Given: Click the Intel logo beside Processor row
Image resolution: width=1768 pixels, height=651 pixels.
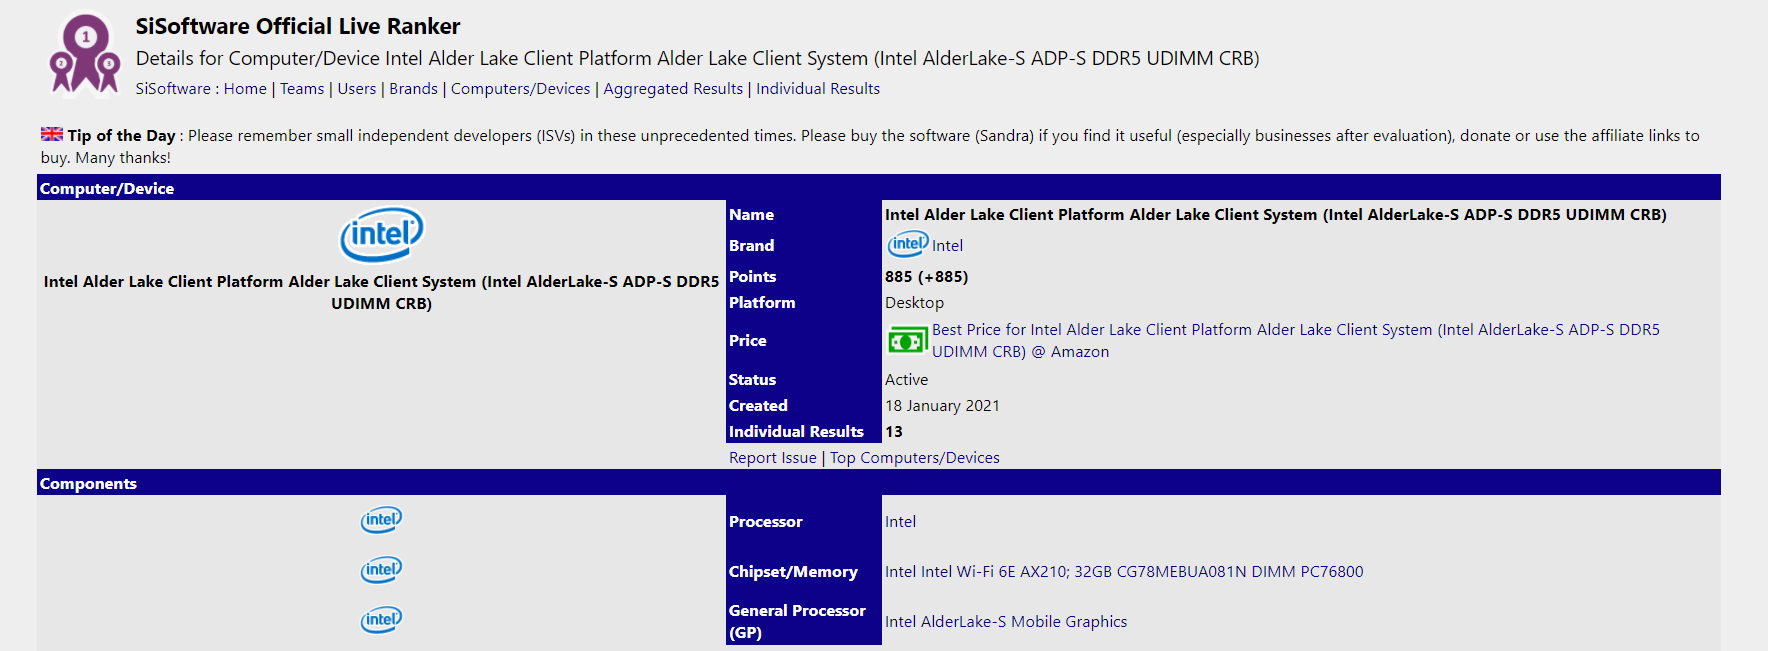Looking at the screenshot, I should click(x=381, y=520).
